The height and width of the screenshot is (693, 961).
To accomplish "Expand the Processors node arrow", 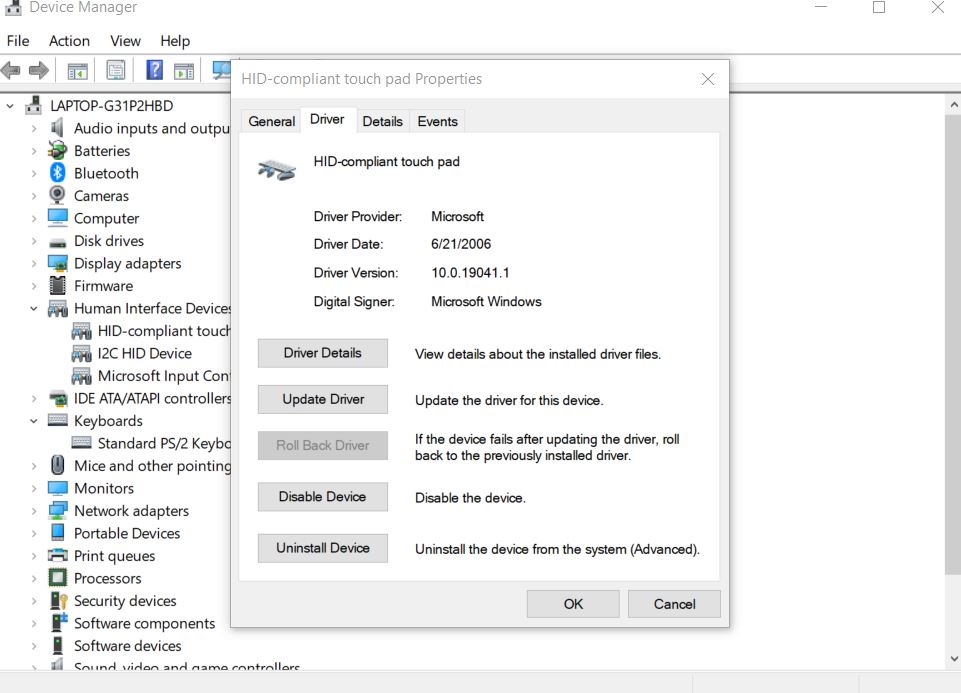I will coord(34,578).
